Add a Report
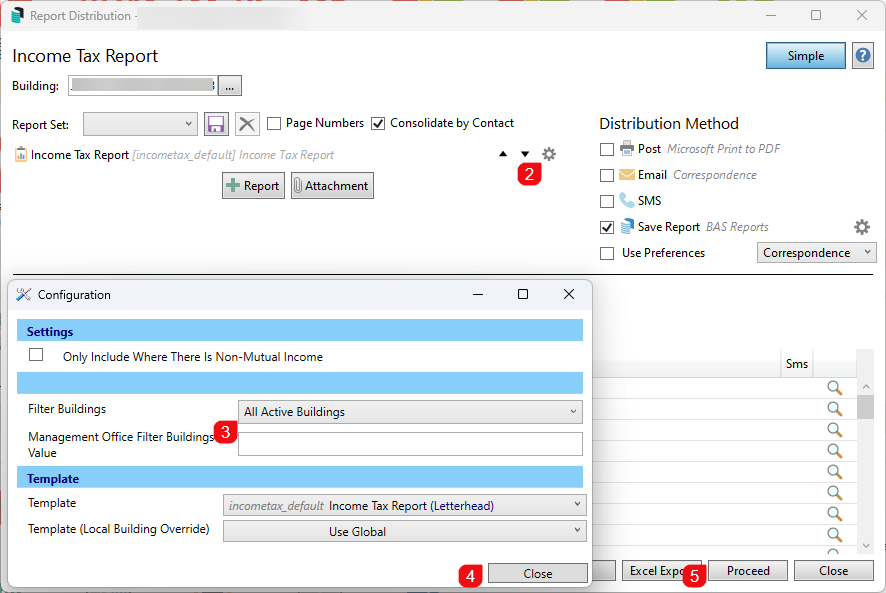Viewport: 886px width, 593px height. point(253,185)
